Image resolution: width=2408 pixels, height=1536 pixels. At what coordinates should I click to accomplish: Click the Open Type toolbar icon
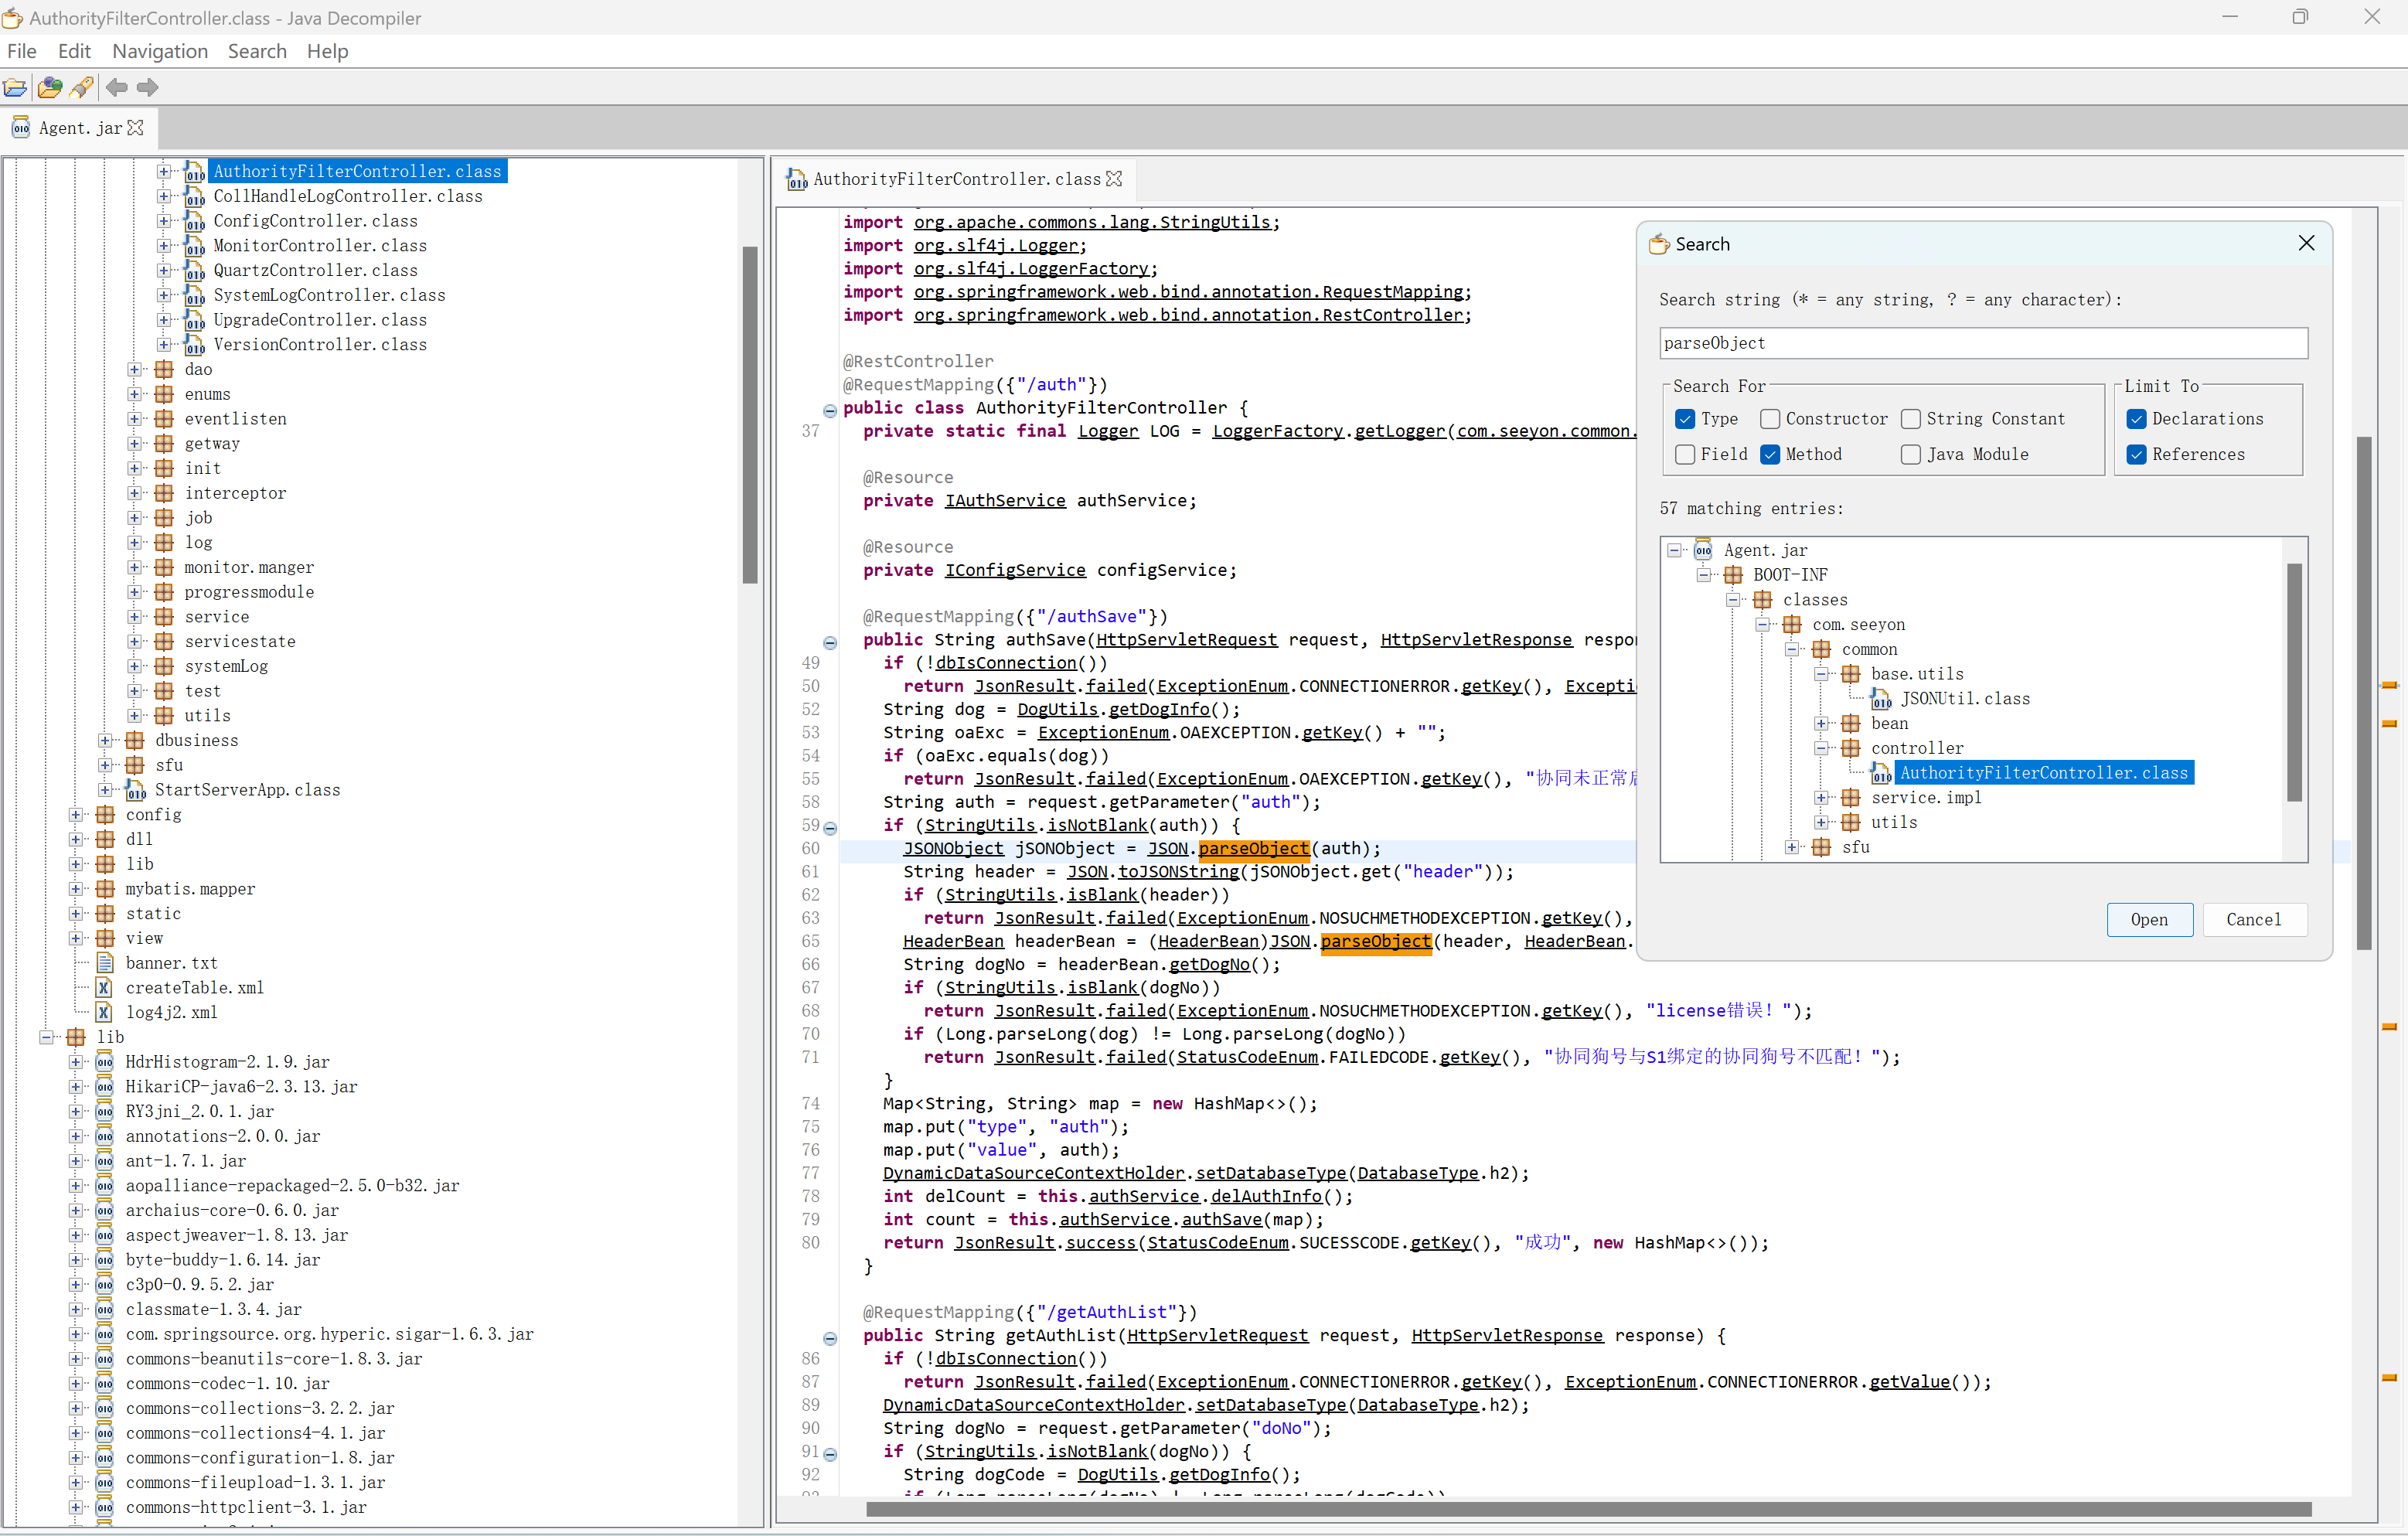(49, 88)
